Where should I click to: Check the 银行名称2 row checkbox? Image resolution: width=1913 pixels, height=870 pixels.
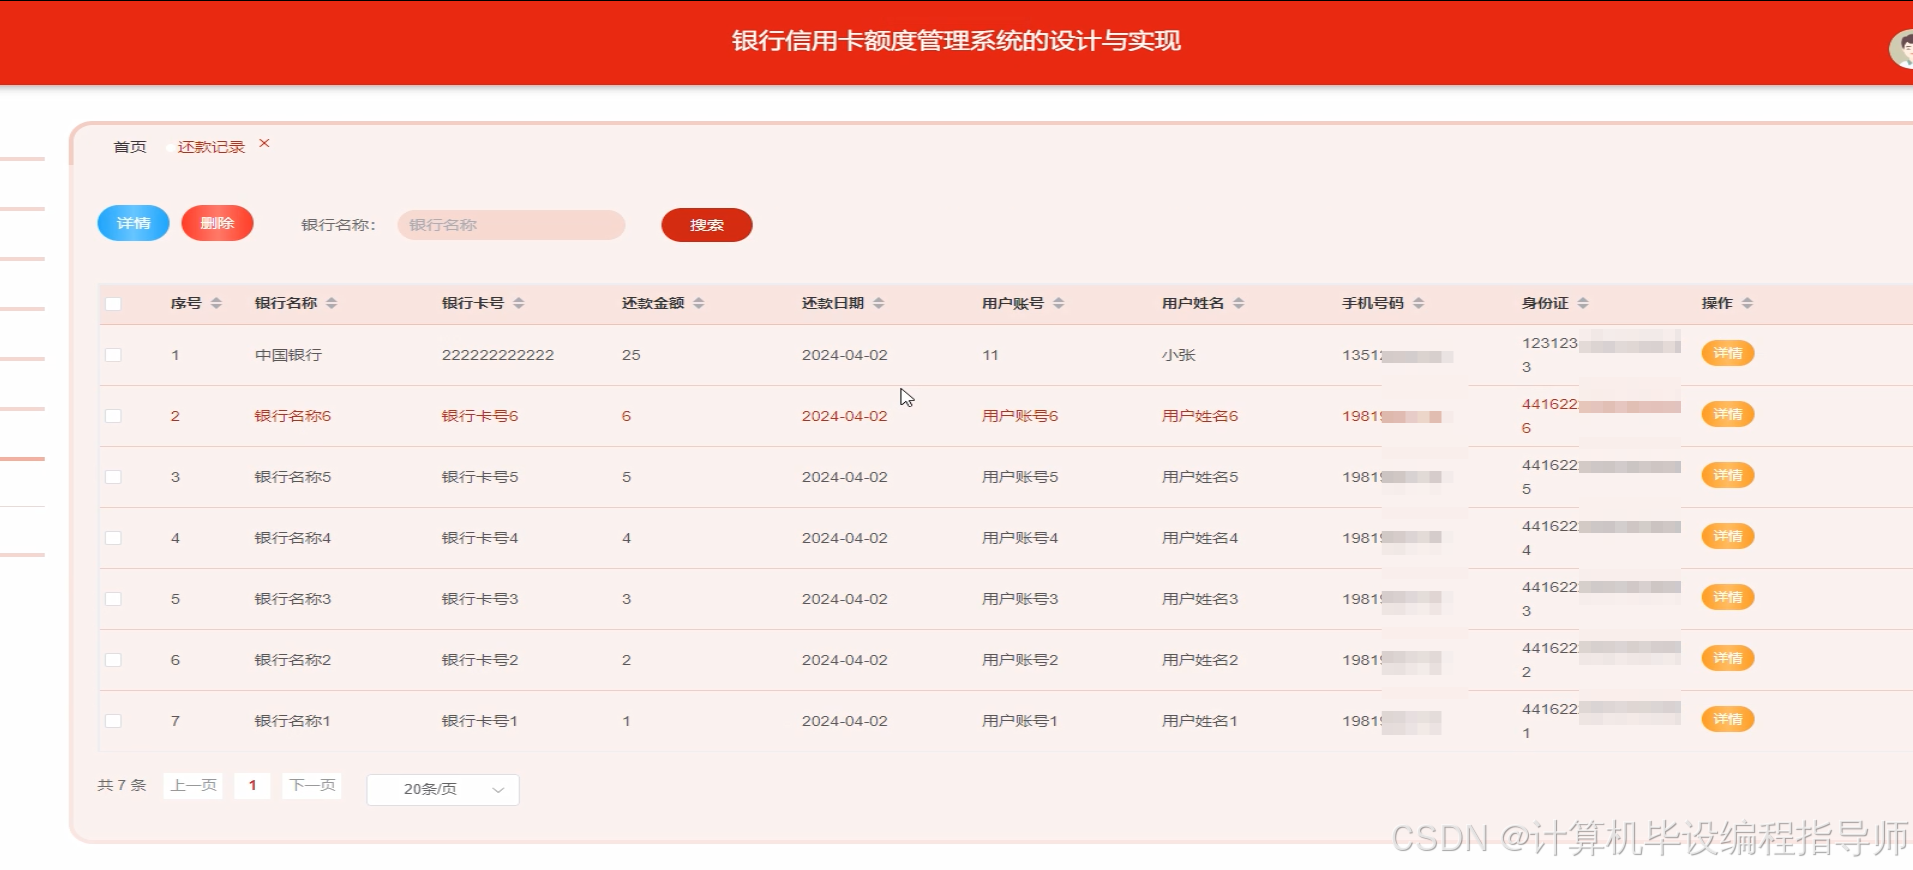[113, 660]
